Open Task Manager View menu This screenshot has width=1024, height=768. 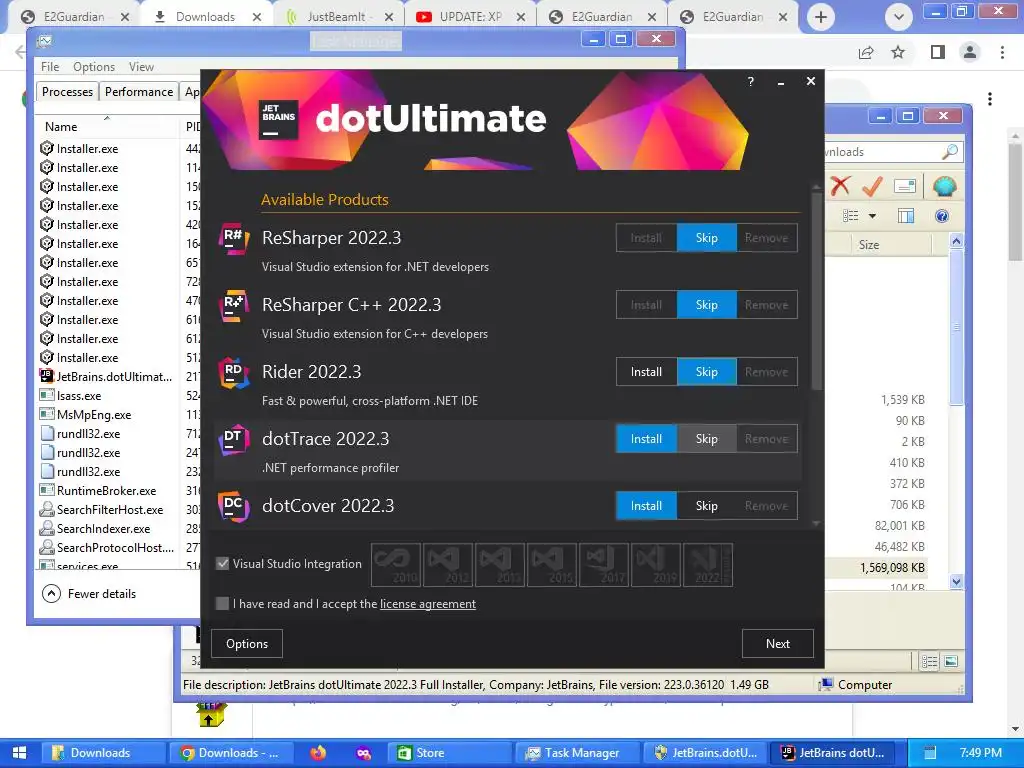pos(141,67)
